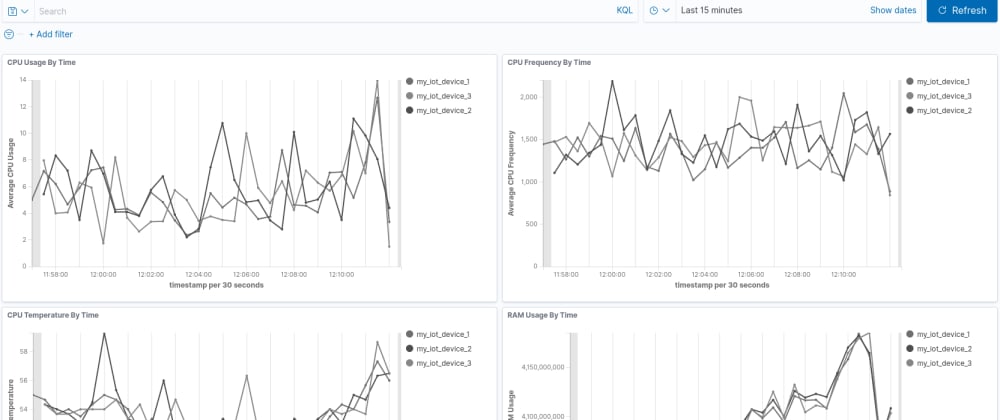The height and width of the screenshot is (420, 1000).
Task: Click Average CPU Usage axis label
Action: tap(11, 173)
